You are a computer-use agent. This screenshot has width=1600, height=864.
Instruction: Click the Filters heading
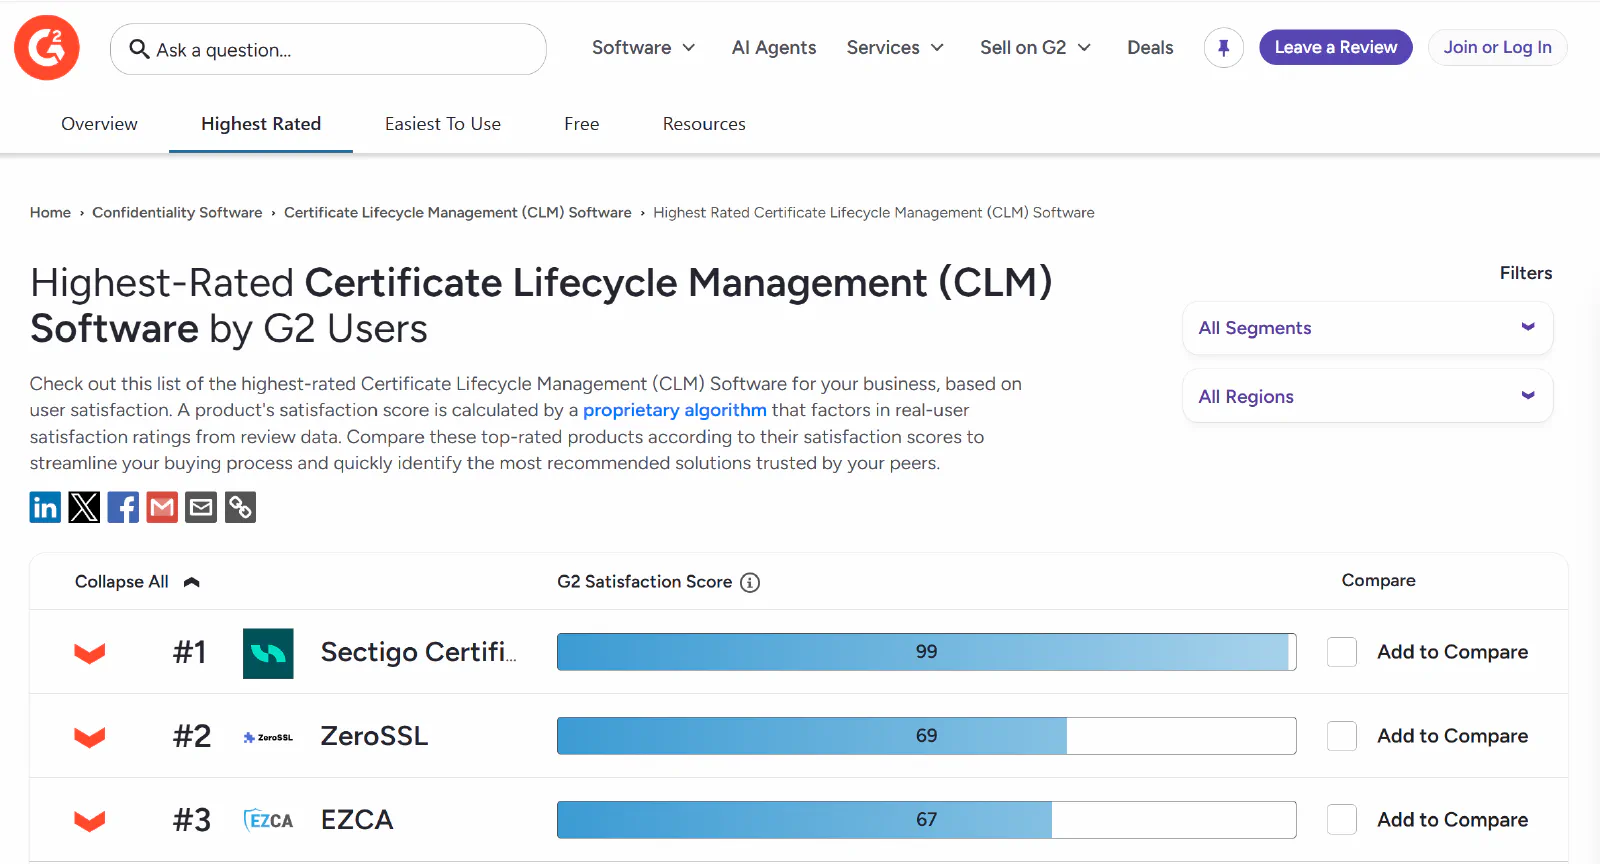(x=1525, y=273)
